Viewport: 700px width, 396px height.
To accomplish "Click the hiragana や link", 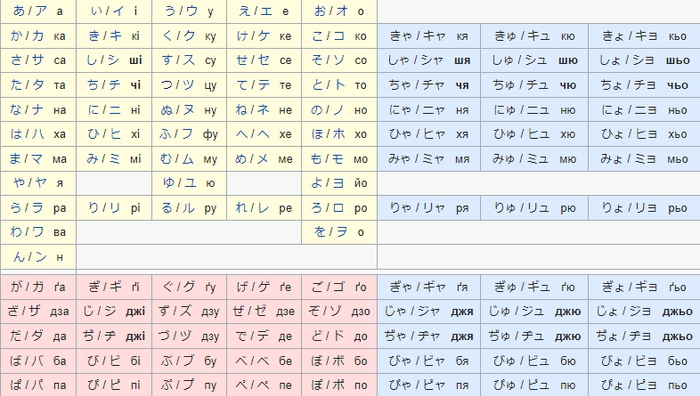I will click(19, 183).
